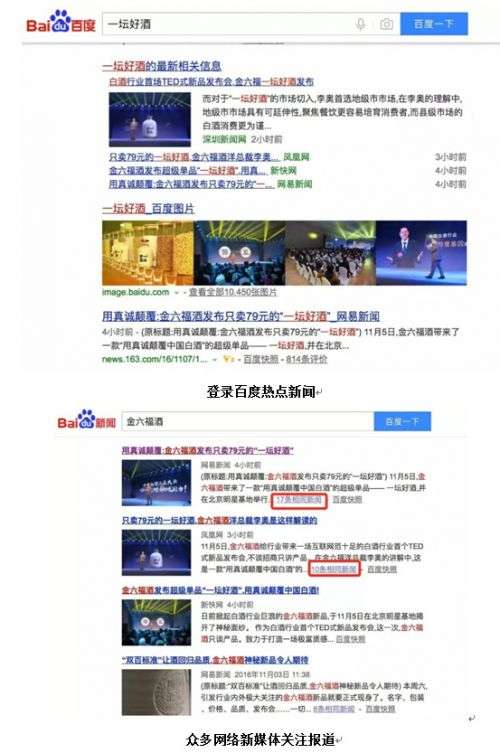Click the 百度一下 button in news search
The width and height of the screenshot is (500, 753).
tap(402, 422)
